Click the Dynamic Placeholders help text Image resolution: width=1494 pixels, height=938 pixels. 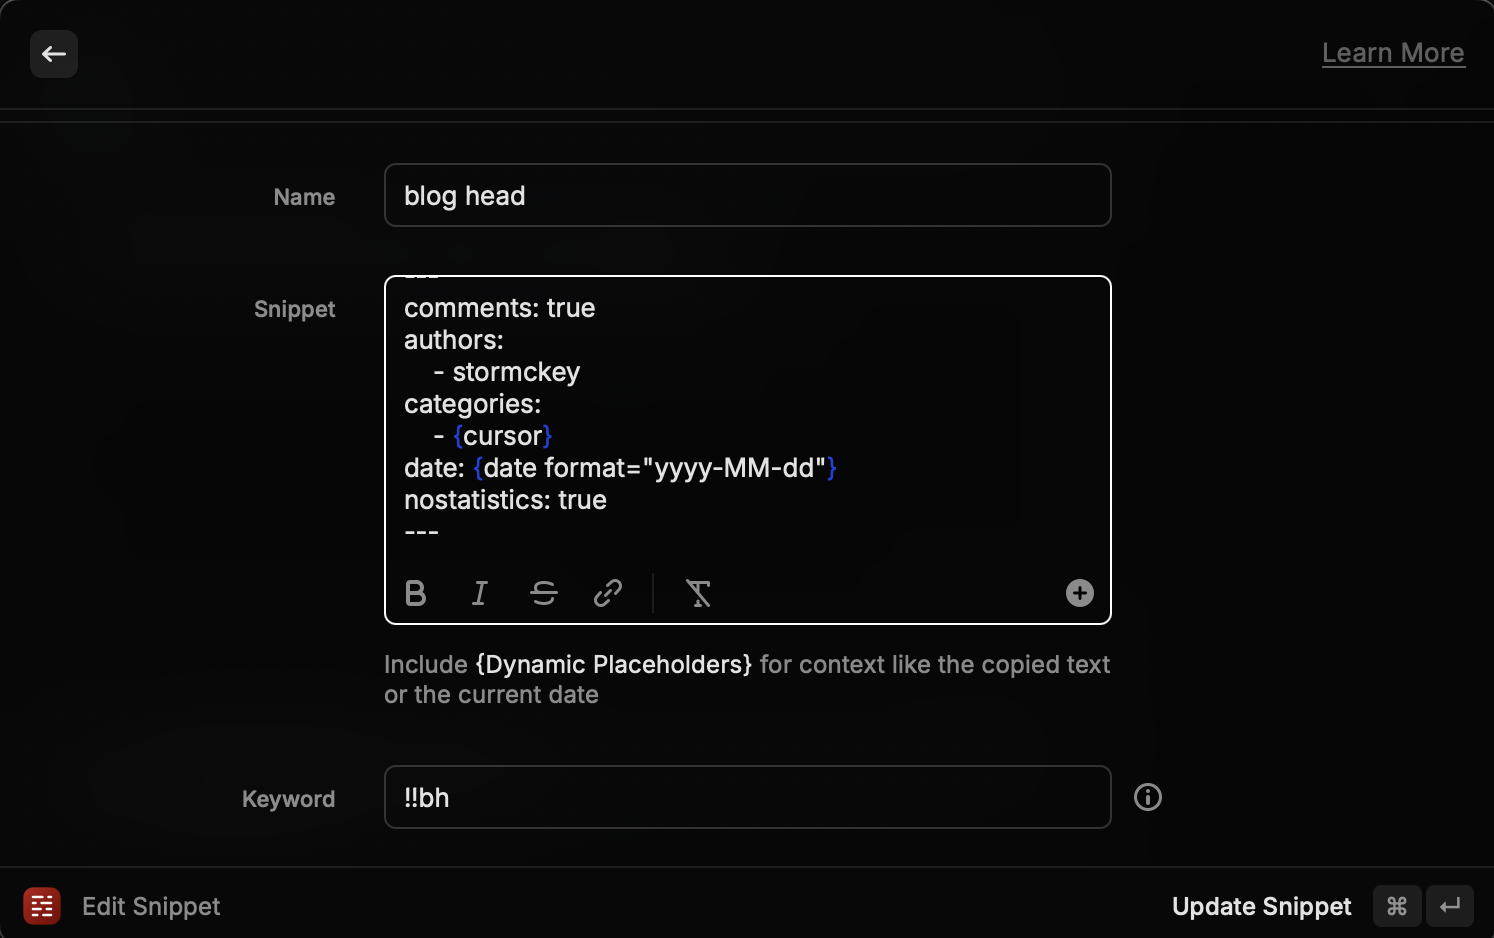click(614, 664)
